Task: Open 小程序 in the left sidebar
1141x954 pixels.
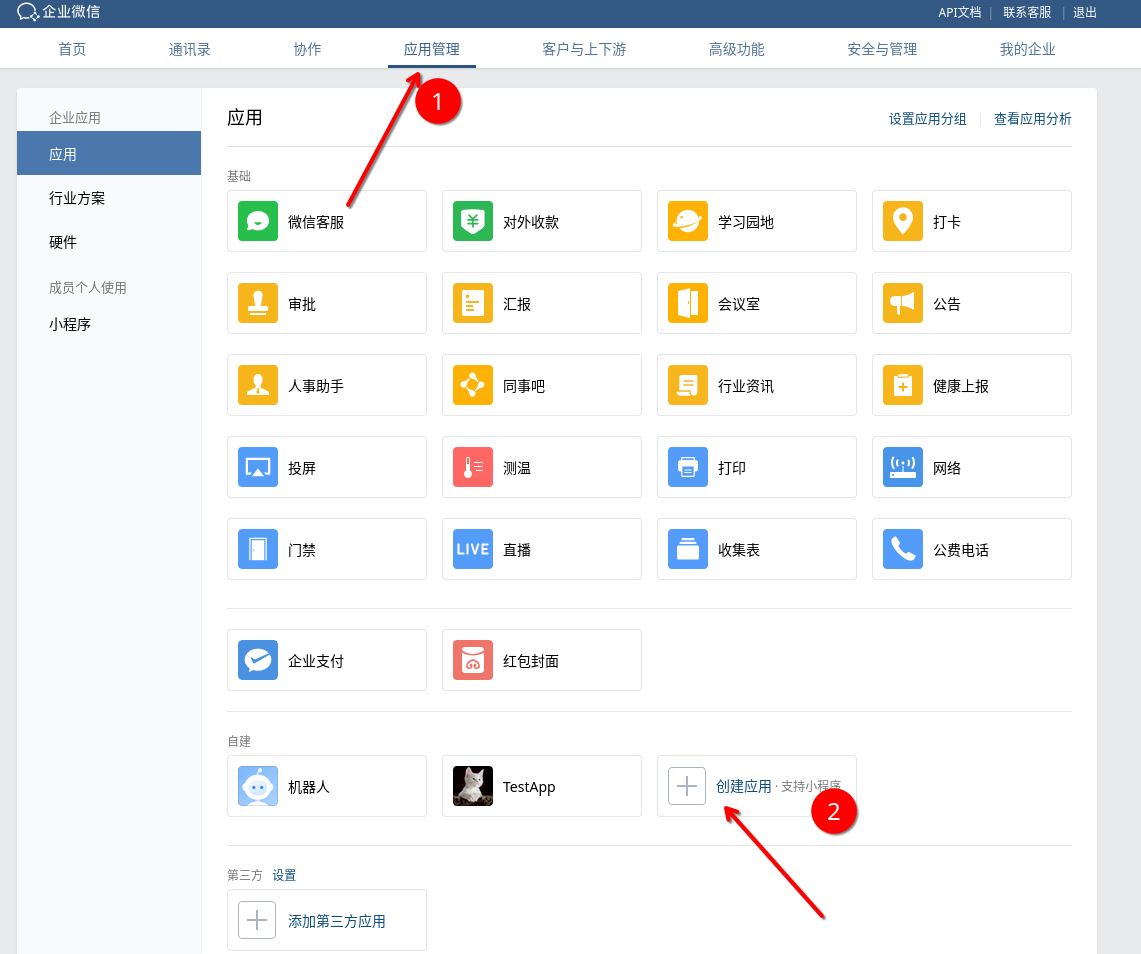Action: click(70, 324)
